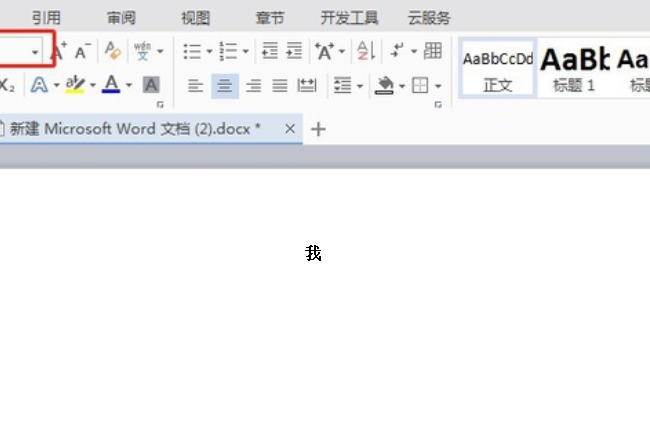Image resolution: width=650 pixels, height=431 pixels.
Task: Align text right
Action: [253, 86]
